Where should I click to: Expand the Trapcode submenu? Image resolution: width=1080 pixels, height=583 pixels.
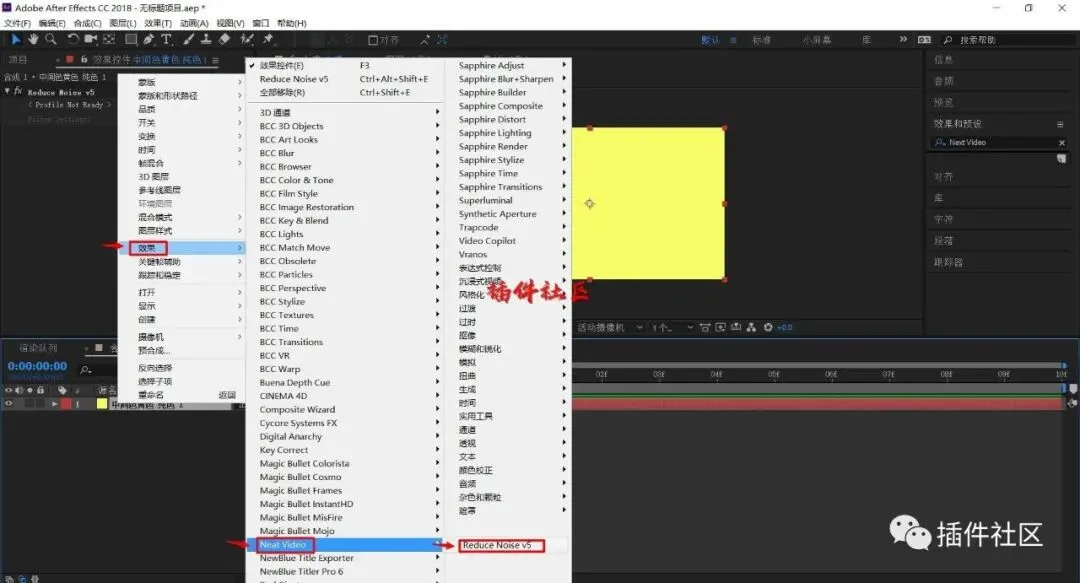click(508, 227)
